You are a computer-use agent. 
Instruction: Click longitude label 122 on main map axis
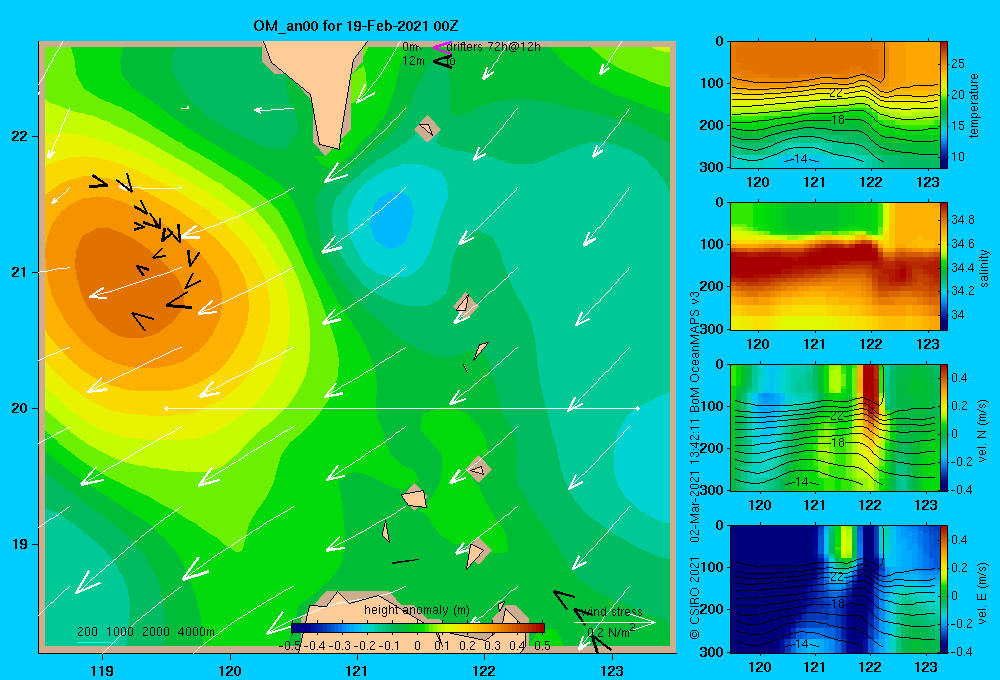point(485,670)
